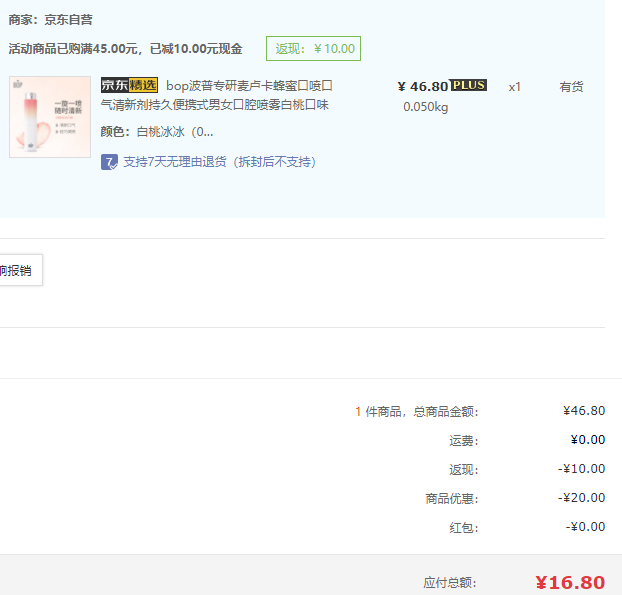This screenshot has width=622, height=595.
Task: Open 支持7天无理由退货 policy link
Action: pos(219,162)
